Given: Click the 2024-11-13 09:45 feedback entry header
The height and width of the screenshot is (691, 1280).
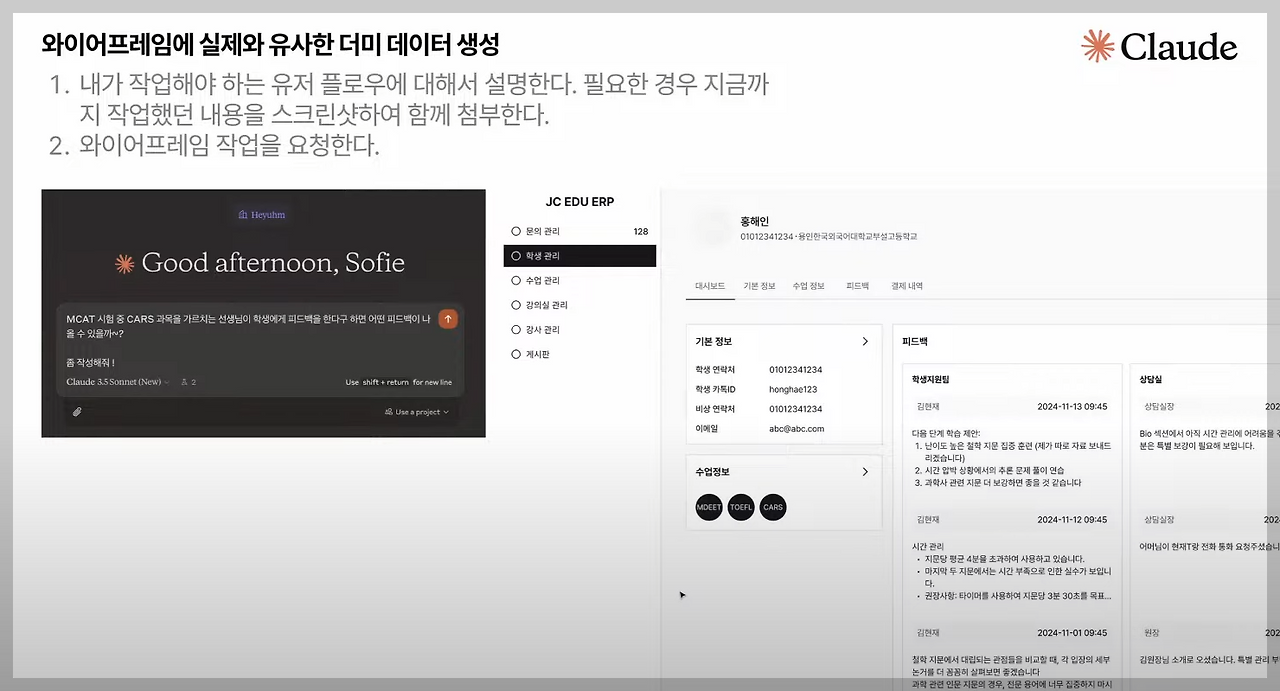Looking at the screenshot, I should tap(1010, 407).
